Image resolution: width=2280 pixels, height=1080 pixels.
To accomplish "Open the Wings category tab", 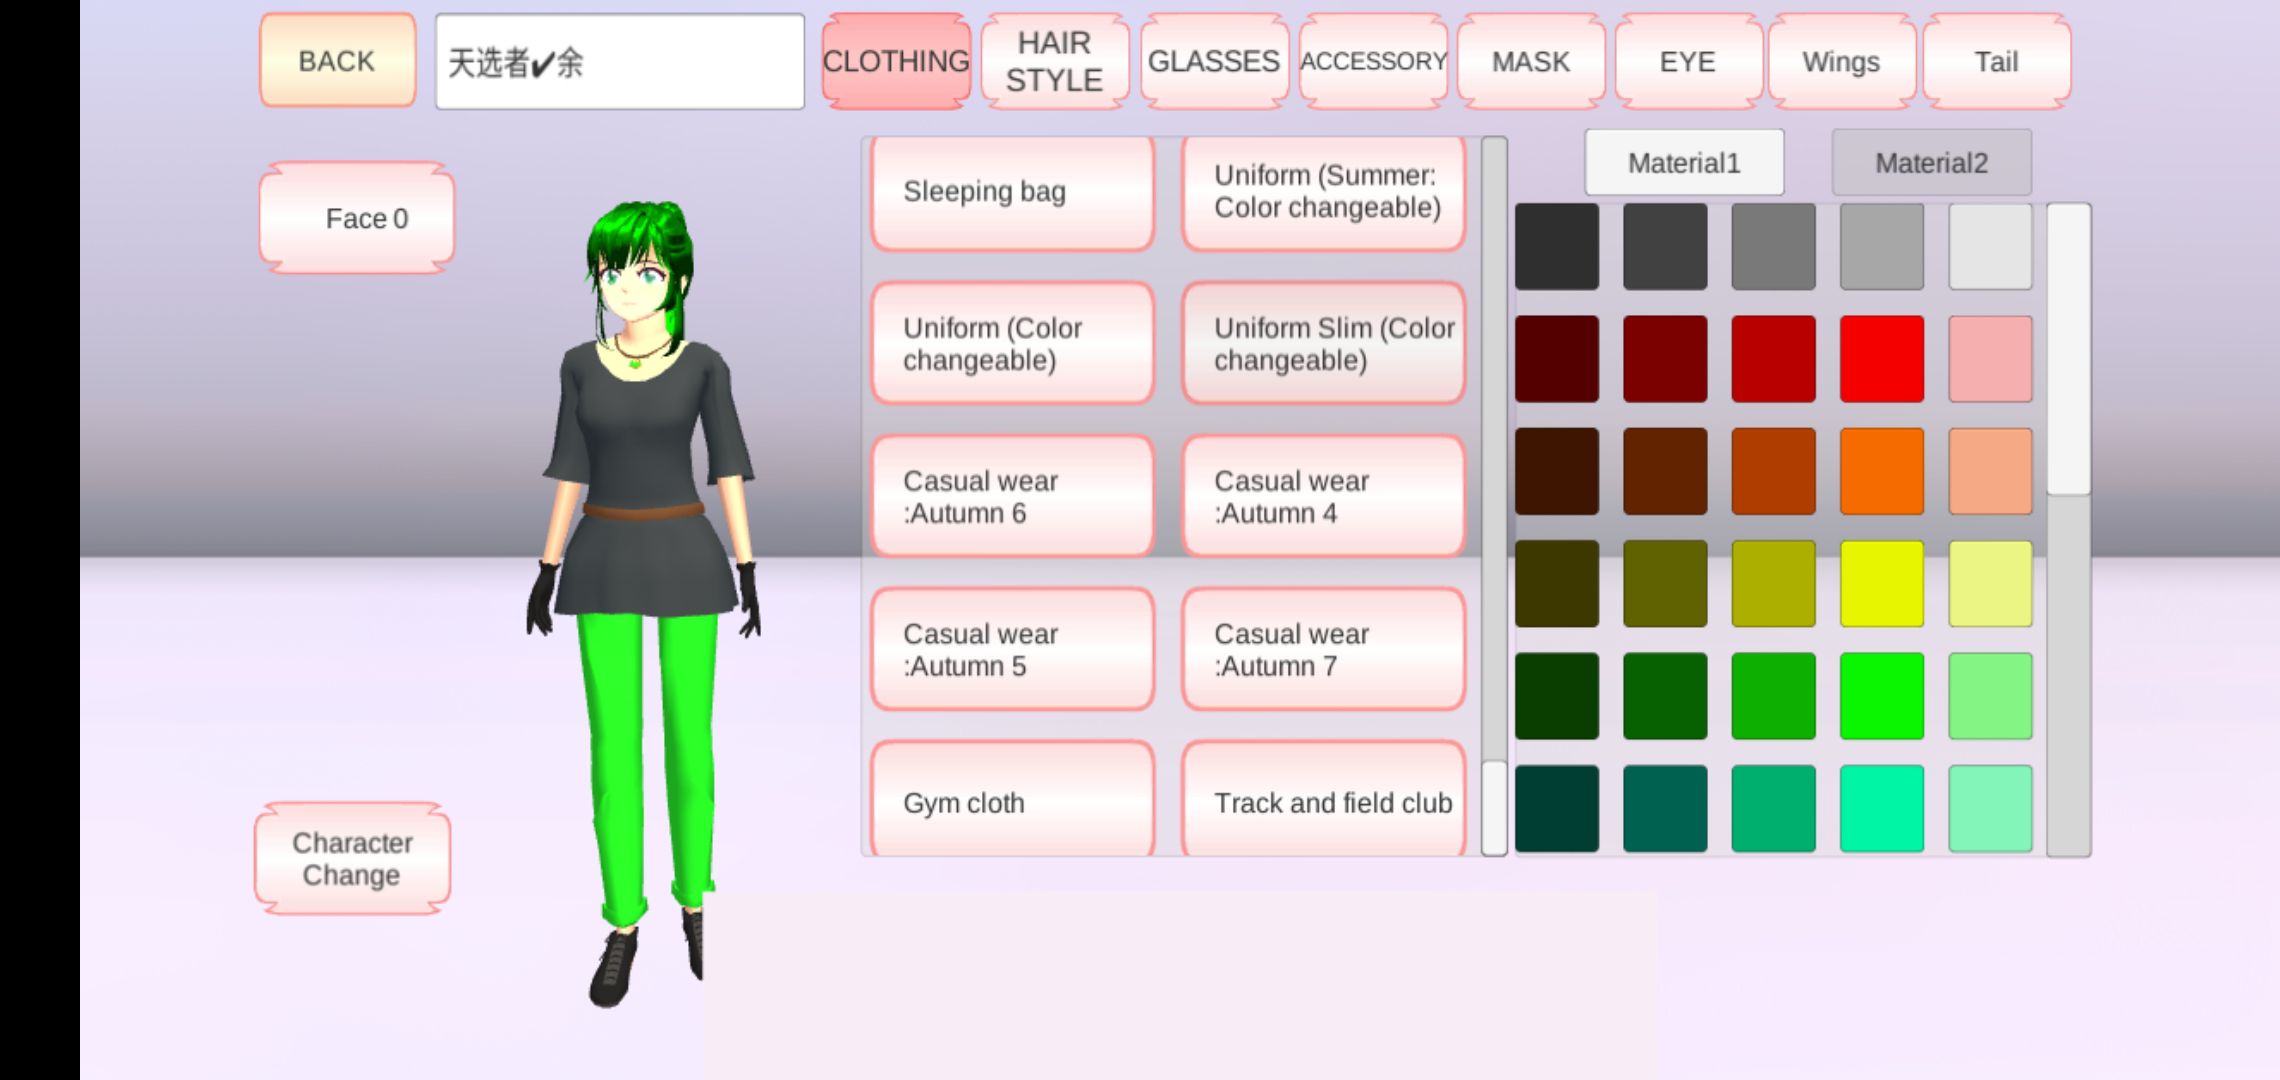I will click(1841, 61).
